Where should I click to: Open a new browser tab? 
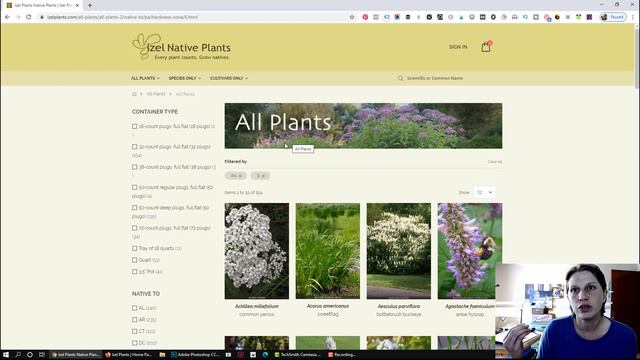click(90, 5)
